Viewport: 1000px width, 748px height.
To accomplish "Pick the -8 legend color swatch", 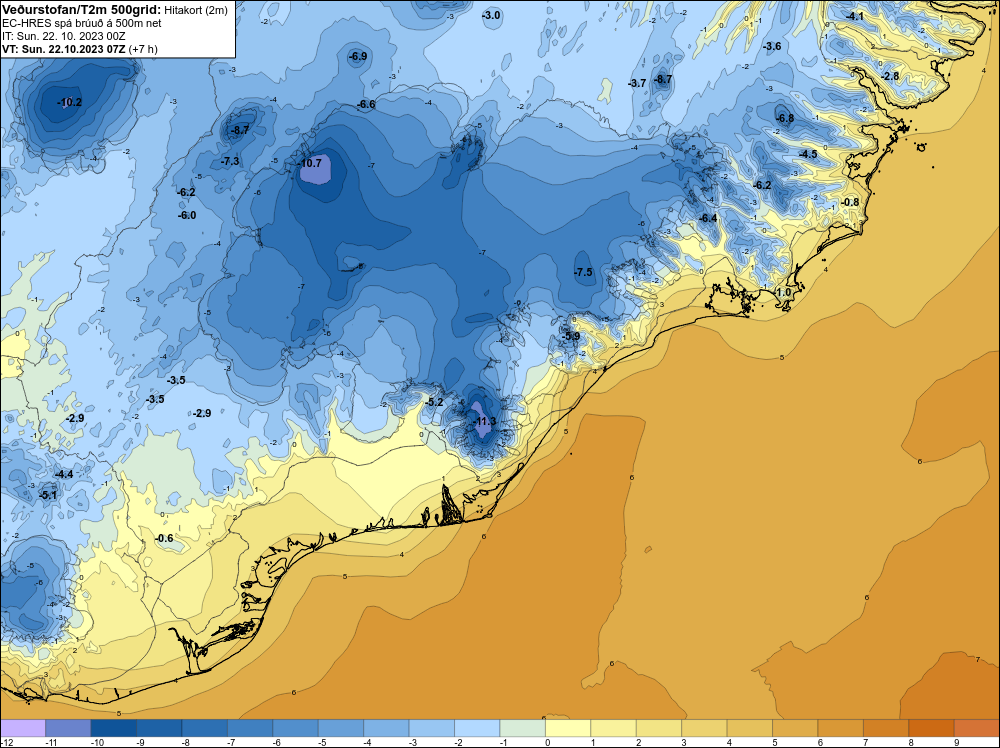I will (205, 728).
